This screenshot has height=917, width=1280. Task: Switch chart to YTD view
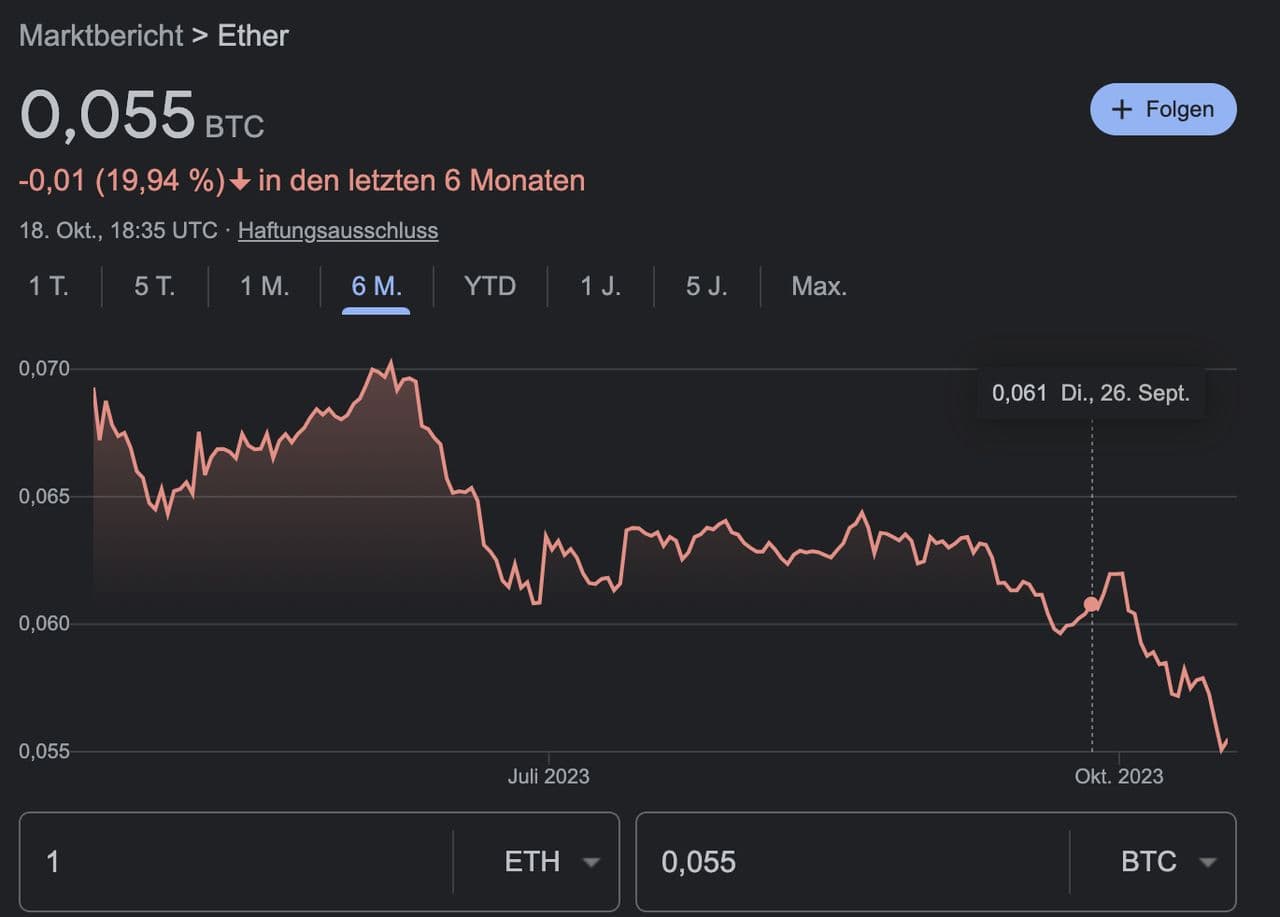click(490, 287)
